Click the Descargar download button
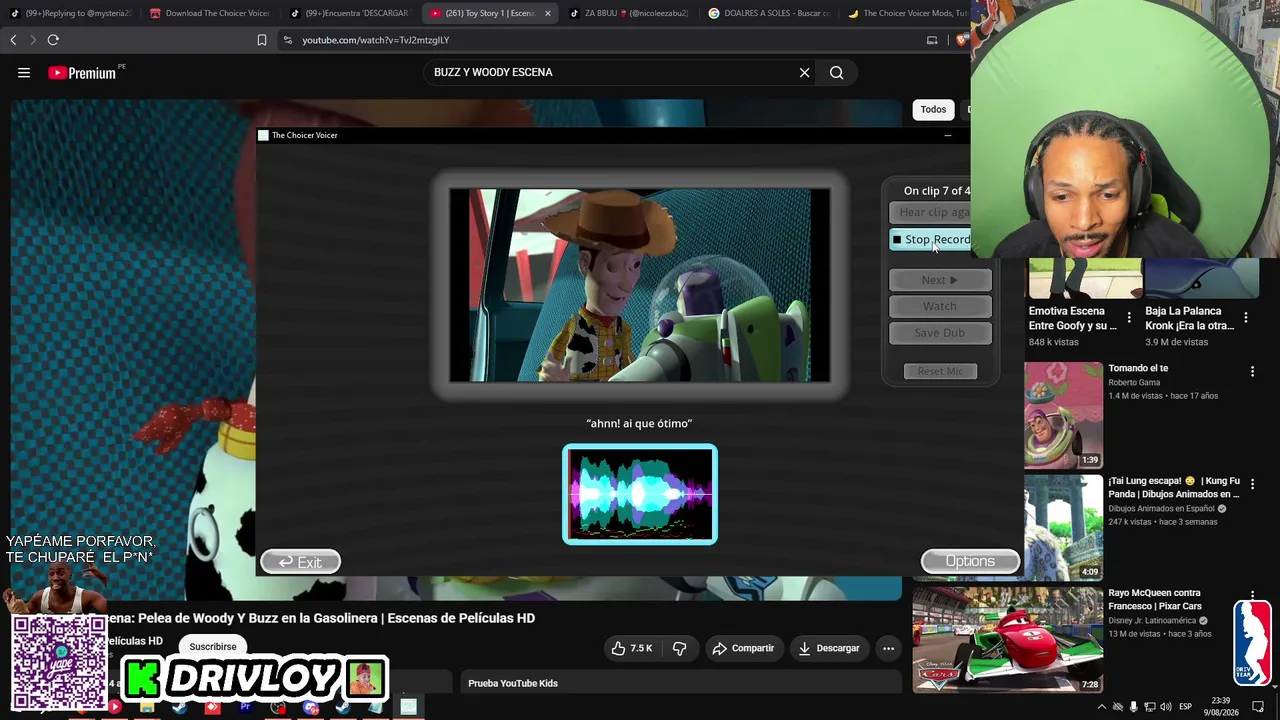 pos(829,648)
